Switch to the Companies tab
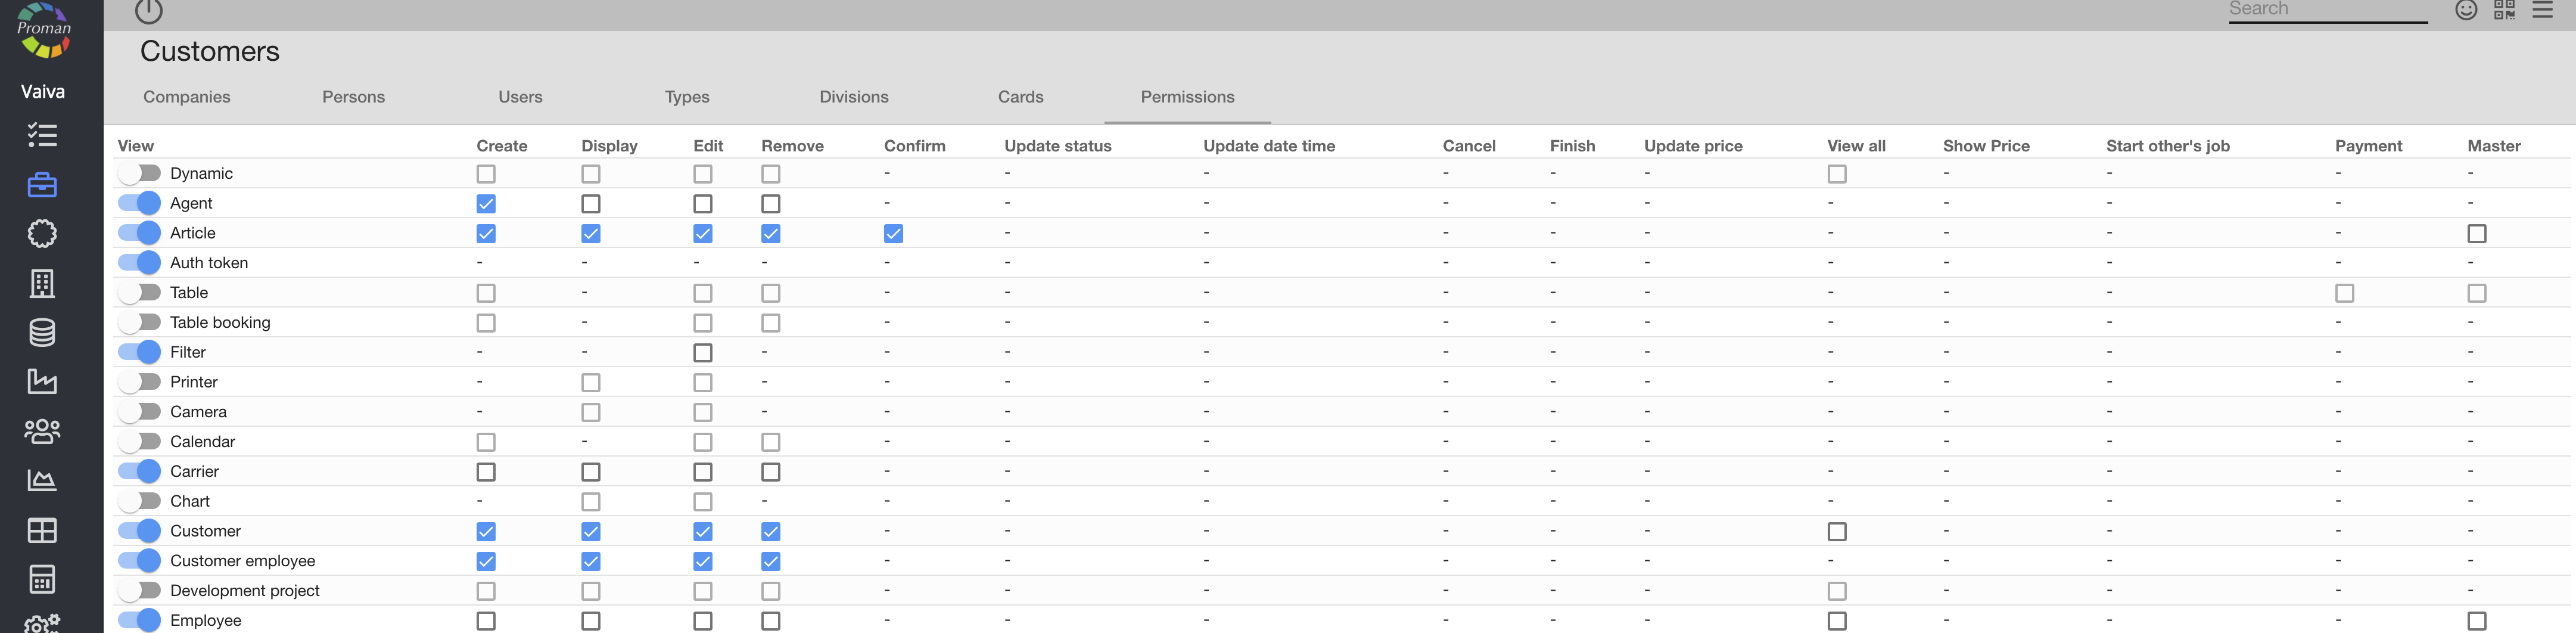Viewport: 2576px width, 633px height. (187, 97)
